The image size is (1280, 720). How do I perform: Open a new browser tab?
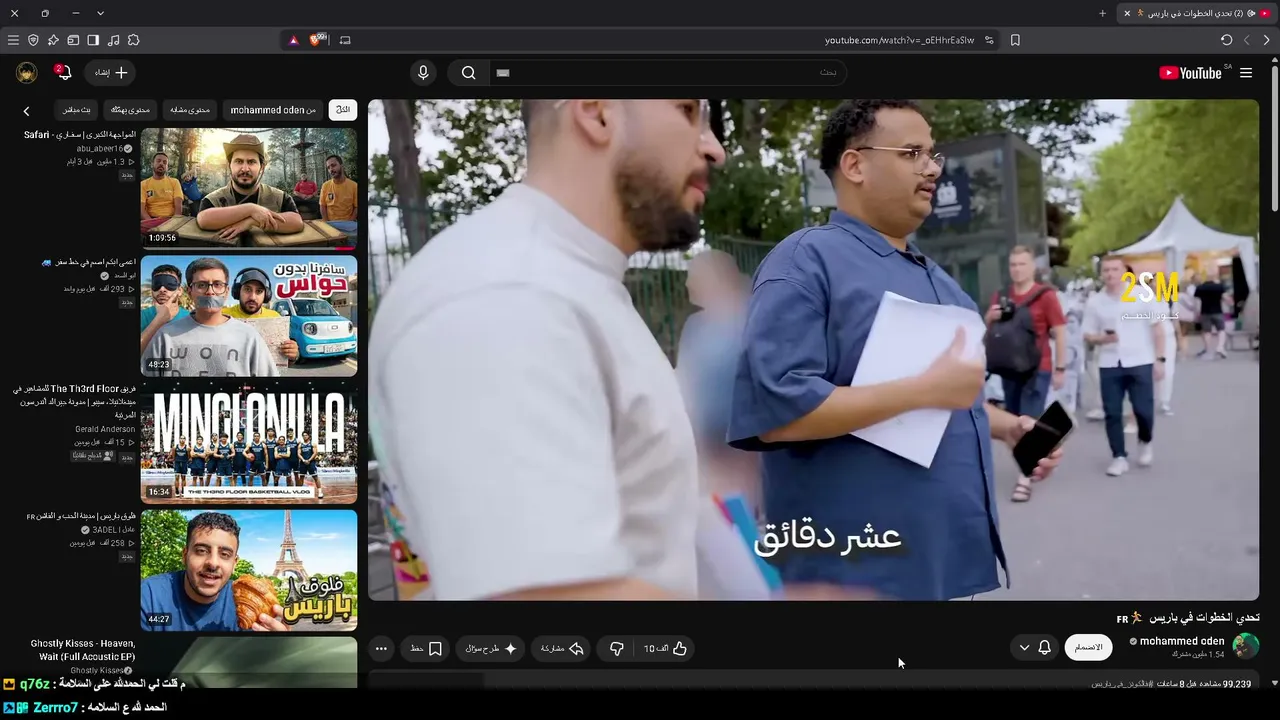[1102, 13]
